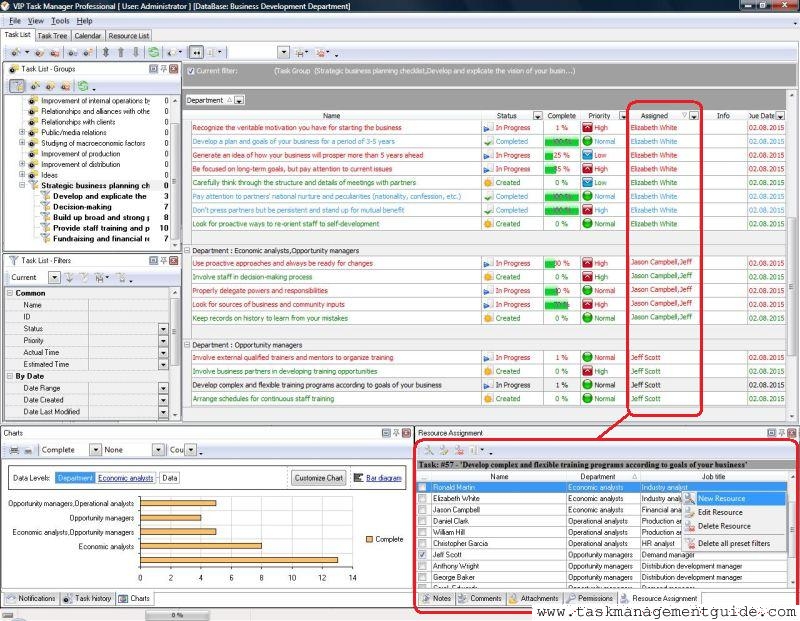Screen dimensions: 800x621
Task: Click the Economic analysts orange chart bar
Action: [x=201, y=545]
